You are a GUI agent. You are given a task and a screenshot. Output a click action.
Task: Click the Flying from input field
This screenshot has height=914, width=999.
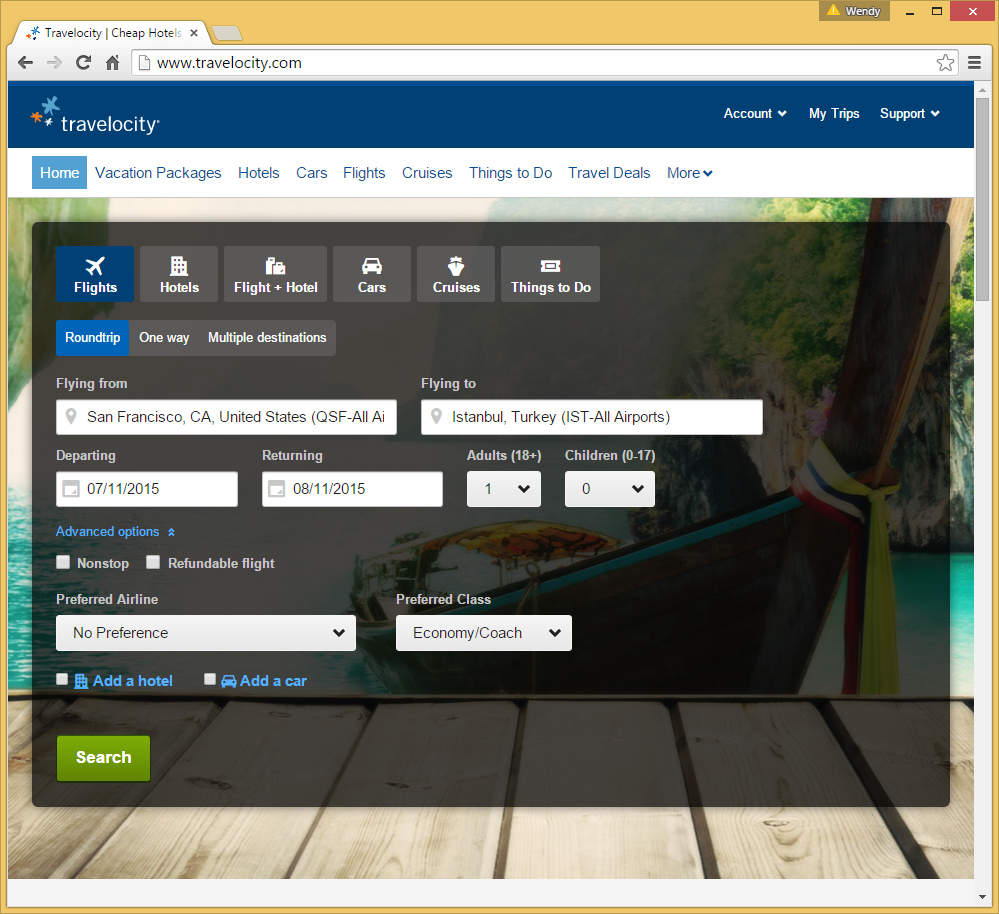(x=226, y=417)
